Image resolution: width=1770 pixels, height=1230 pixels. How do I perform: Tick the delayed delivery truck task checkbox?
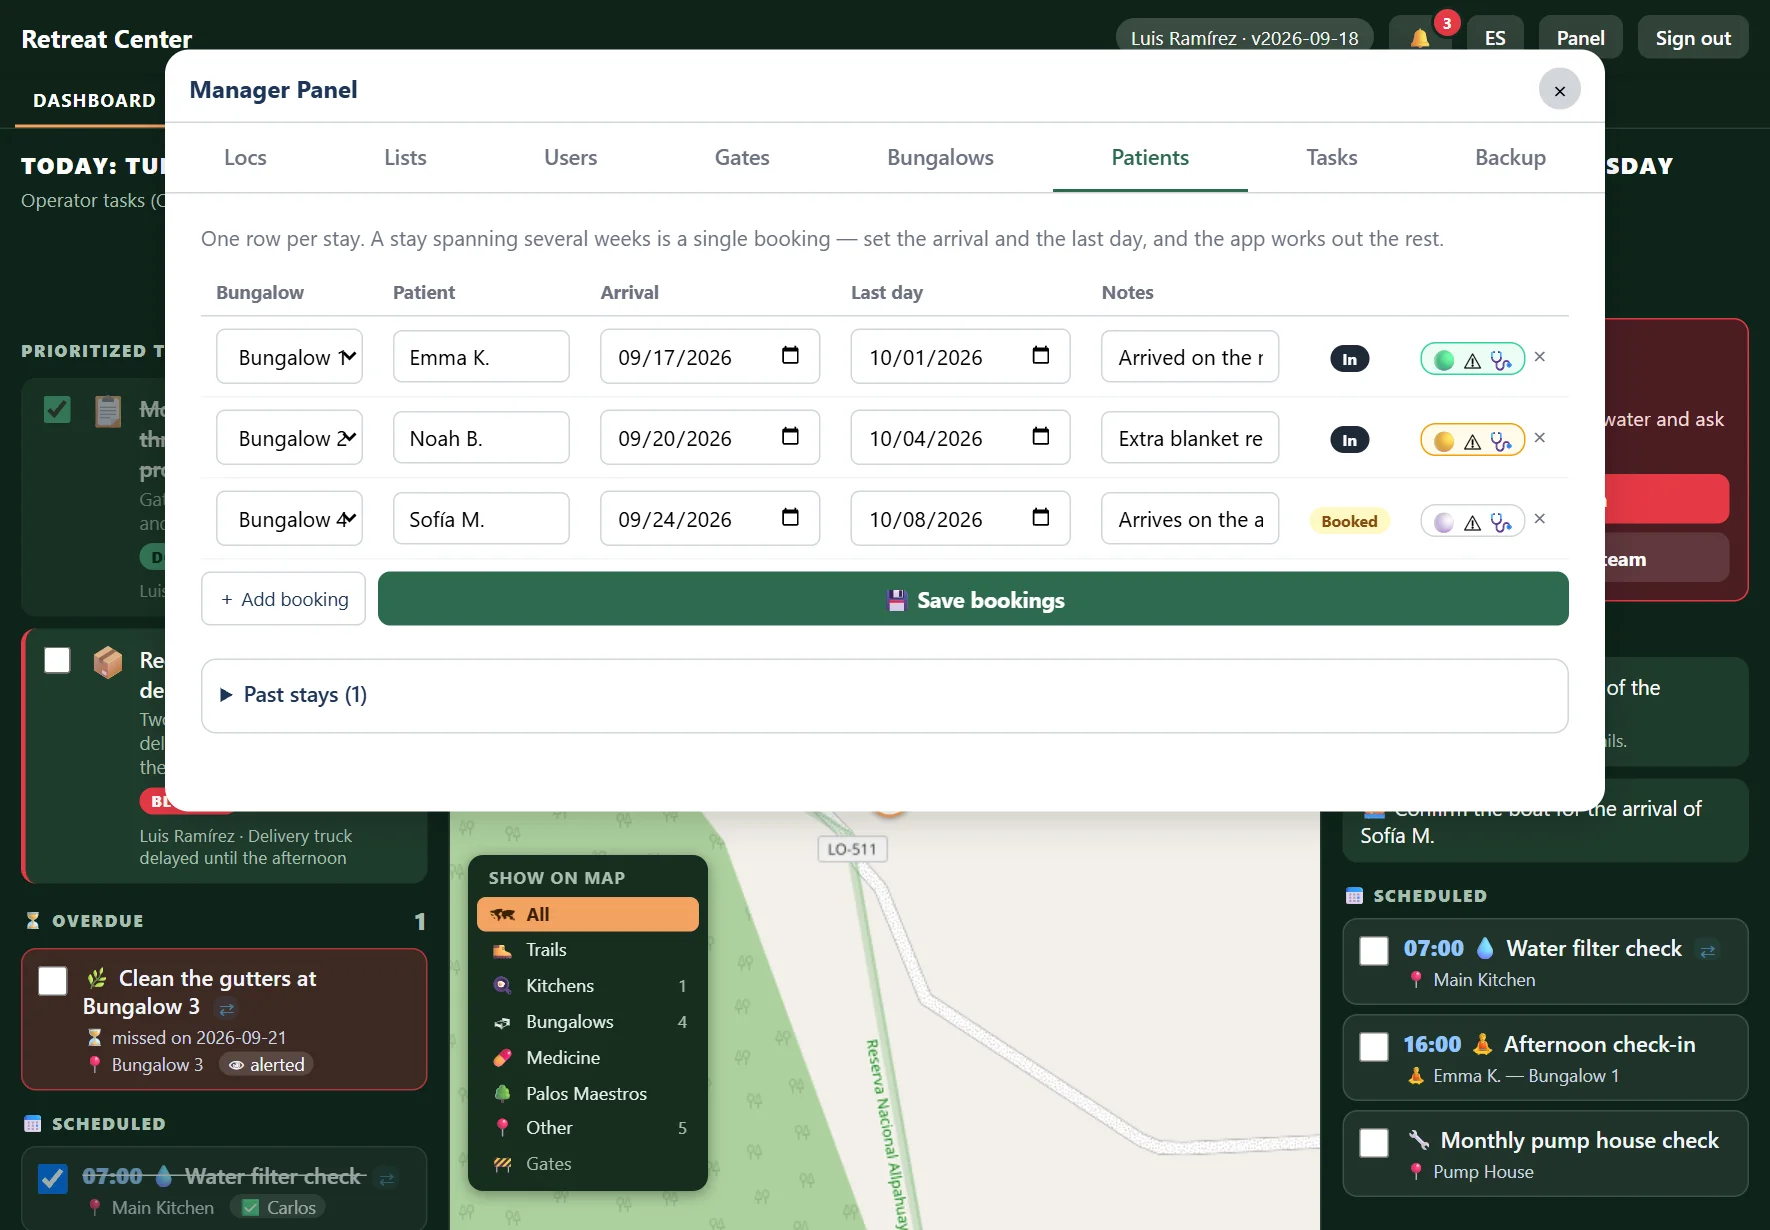click(57, 660)
